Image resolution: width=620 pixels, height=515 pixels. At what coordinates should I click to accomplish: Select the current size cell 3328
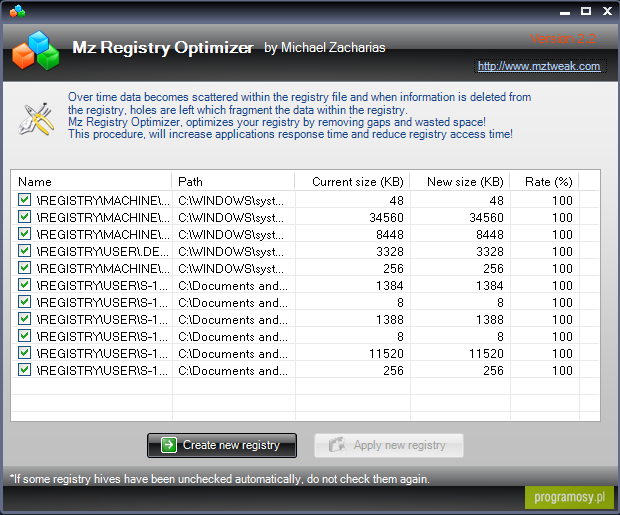[x=390, y=252]
